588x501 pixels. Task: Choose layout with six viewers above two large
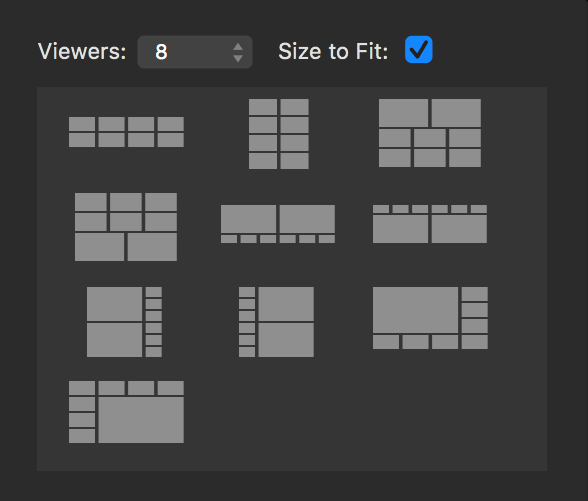click(126, 227)
